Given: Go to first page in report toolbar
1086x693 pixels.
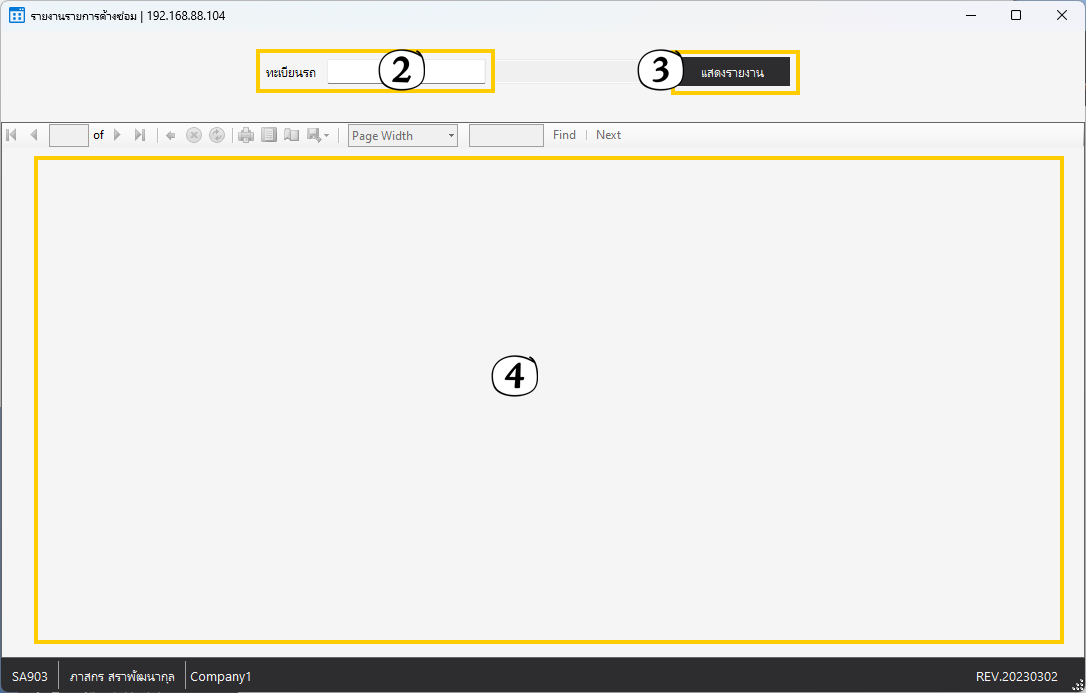Looking at the screenshot, I should 12,135.
